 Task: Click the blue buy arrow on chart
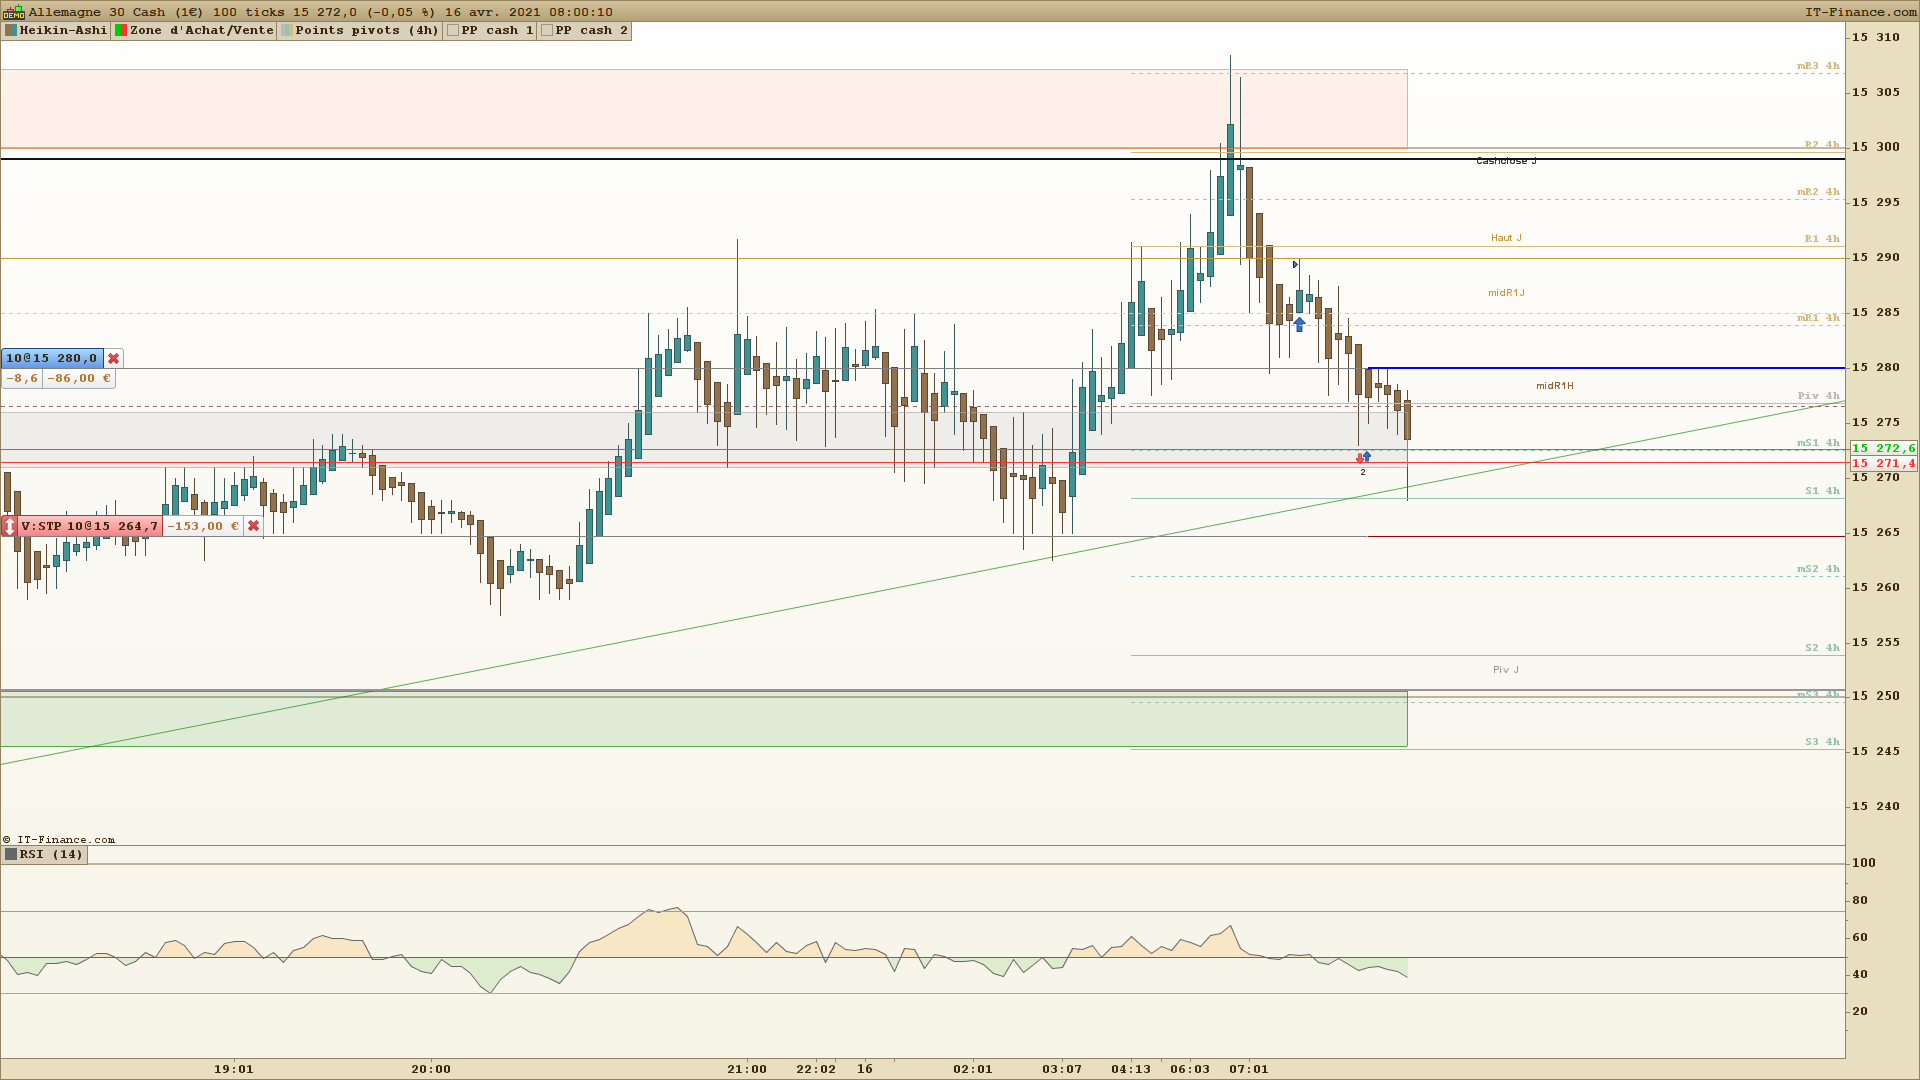(x=1299, y=324)
